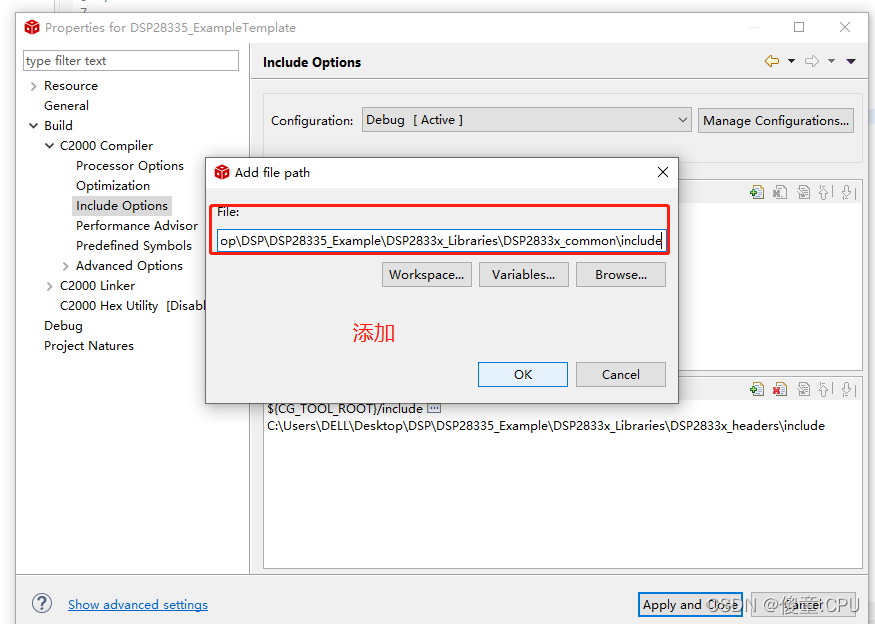Click the upper list Edit path icon
Screen dimensions: 875x624
point(803,193)
